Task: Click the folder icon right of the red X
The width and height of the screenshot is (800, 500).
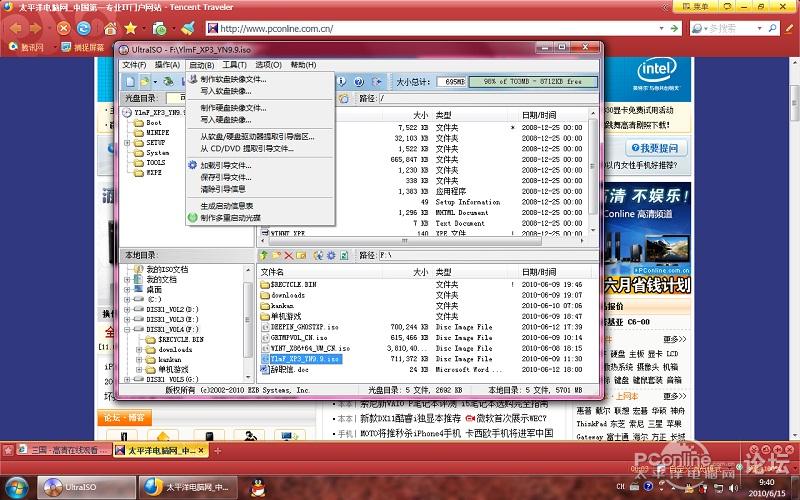Action: (x=302, y=255)
